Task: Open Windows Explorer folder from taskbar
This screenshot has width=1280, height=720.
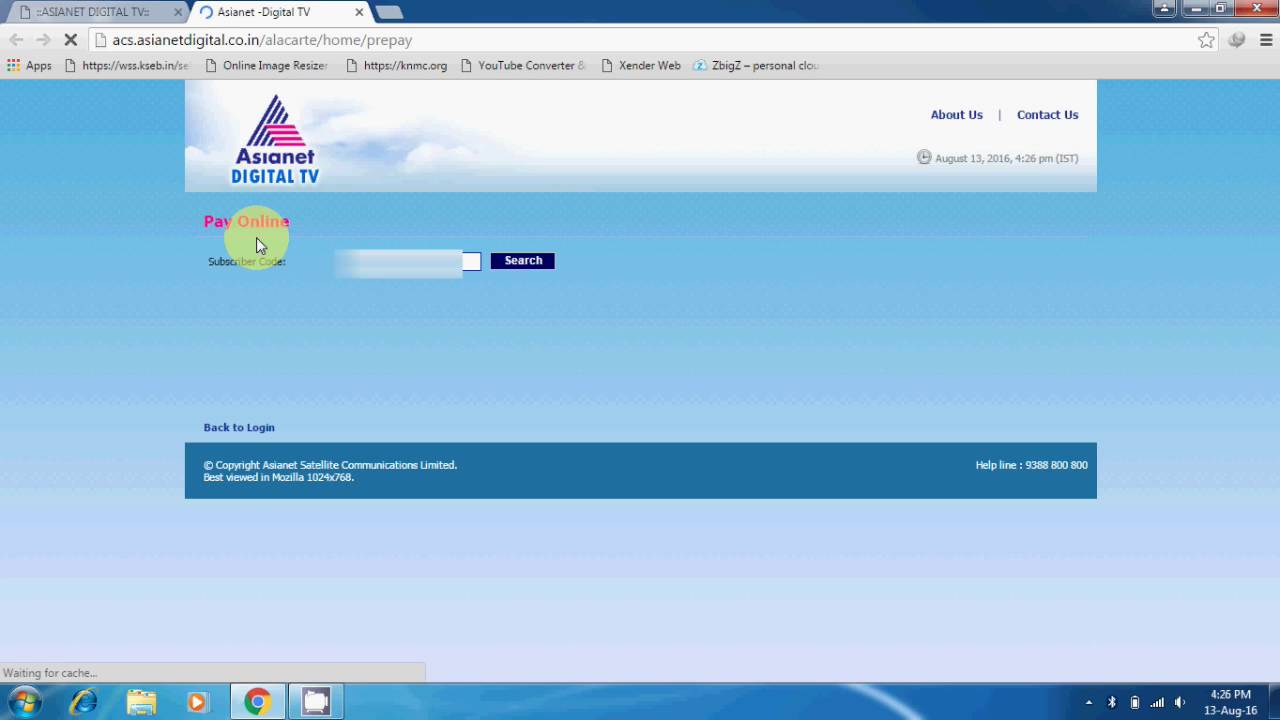Action: [x=141, y=702]
